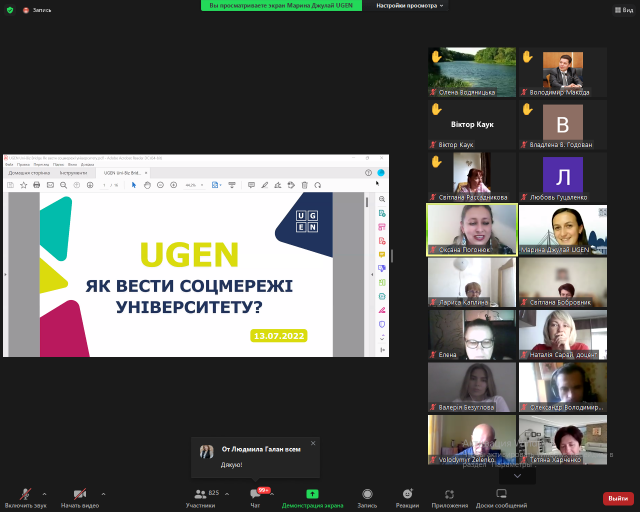Select Оксана Погонюк active speaker tile
640x512 pixels.
pyautogui.click(x=472, y=230)
